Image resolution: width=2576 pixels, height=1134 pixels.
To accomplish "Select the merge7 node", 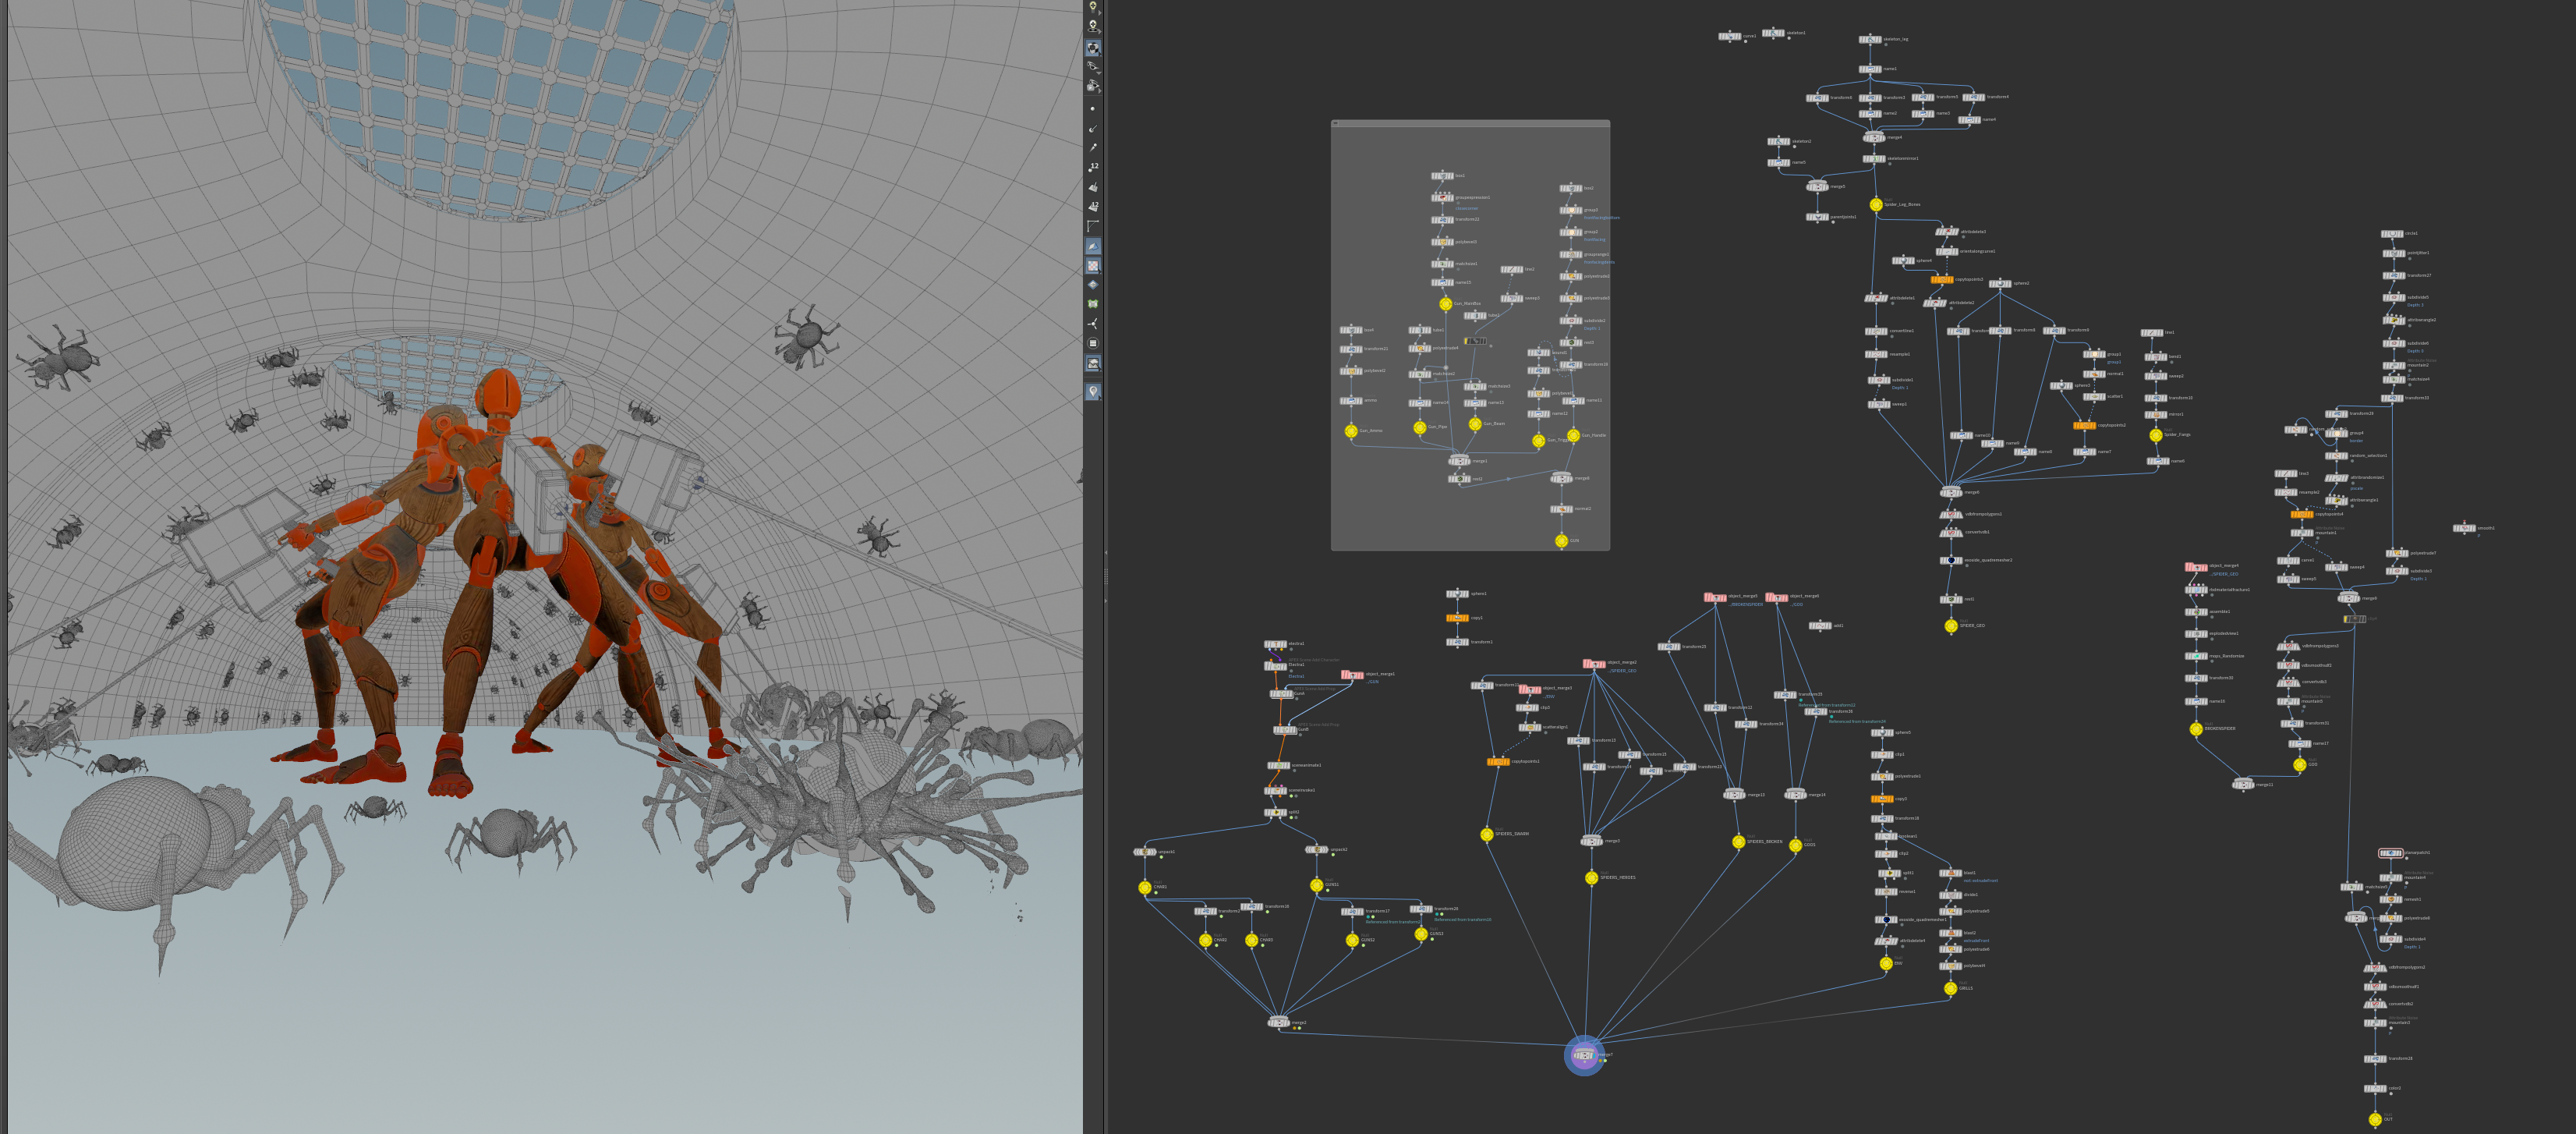I will tap(1584, 1055).
